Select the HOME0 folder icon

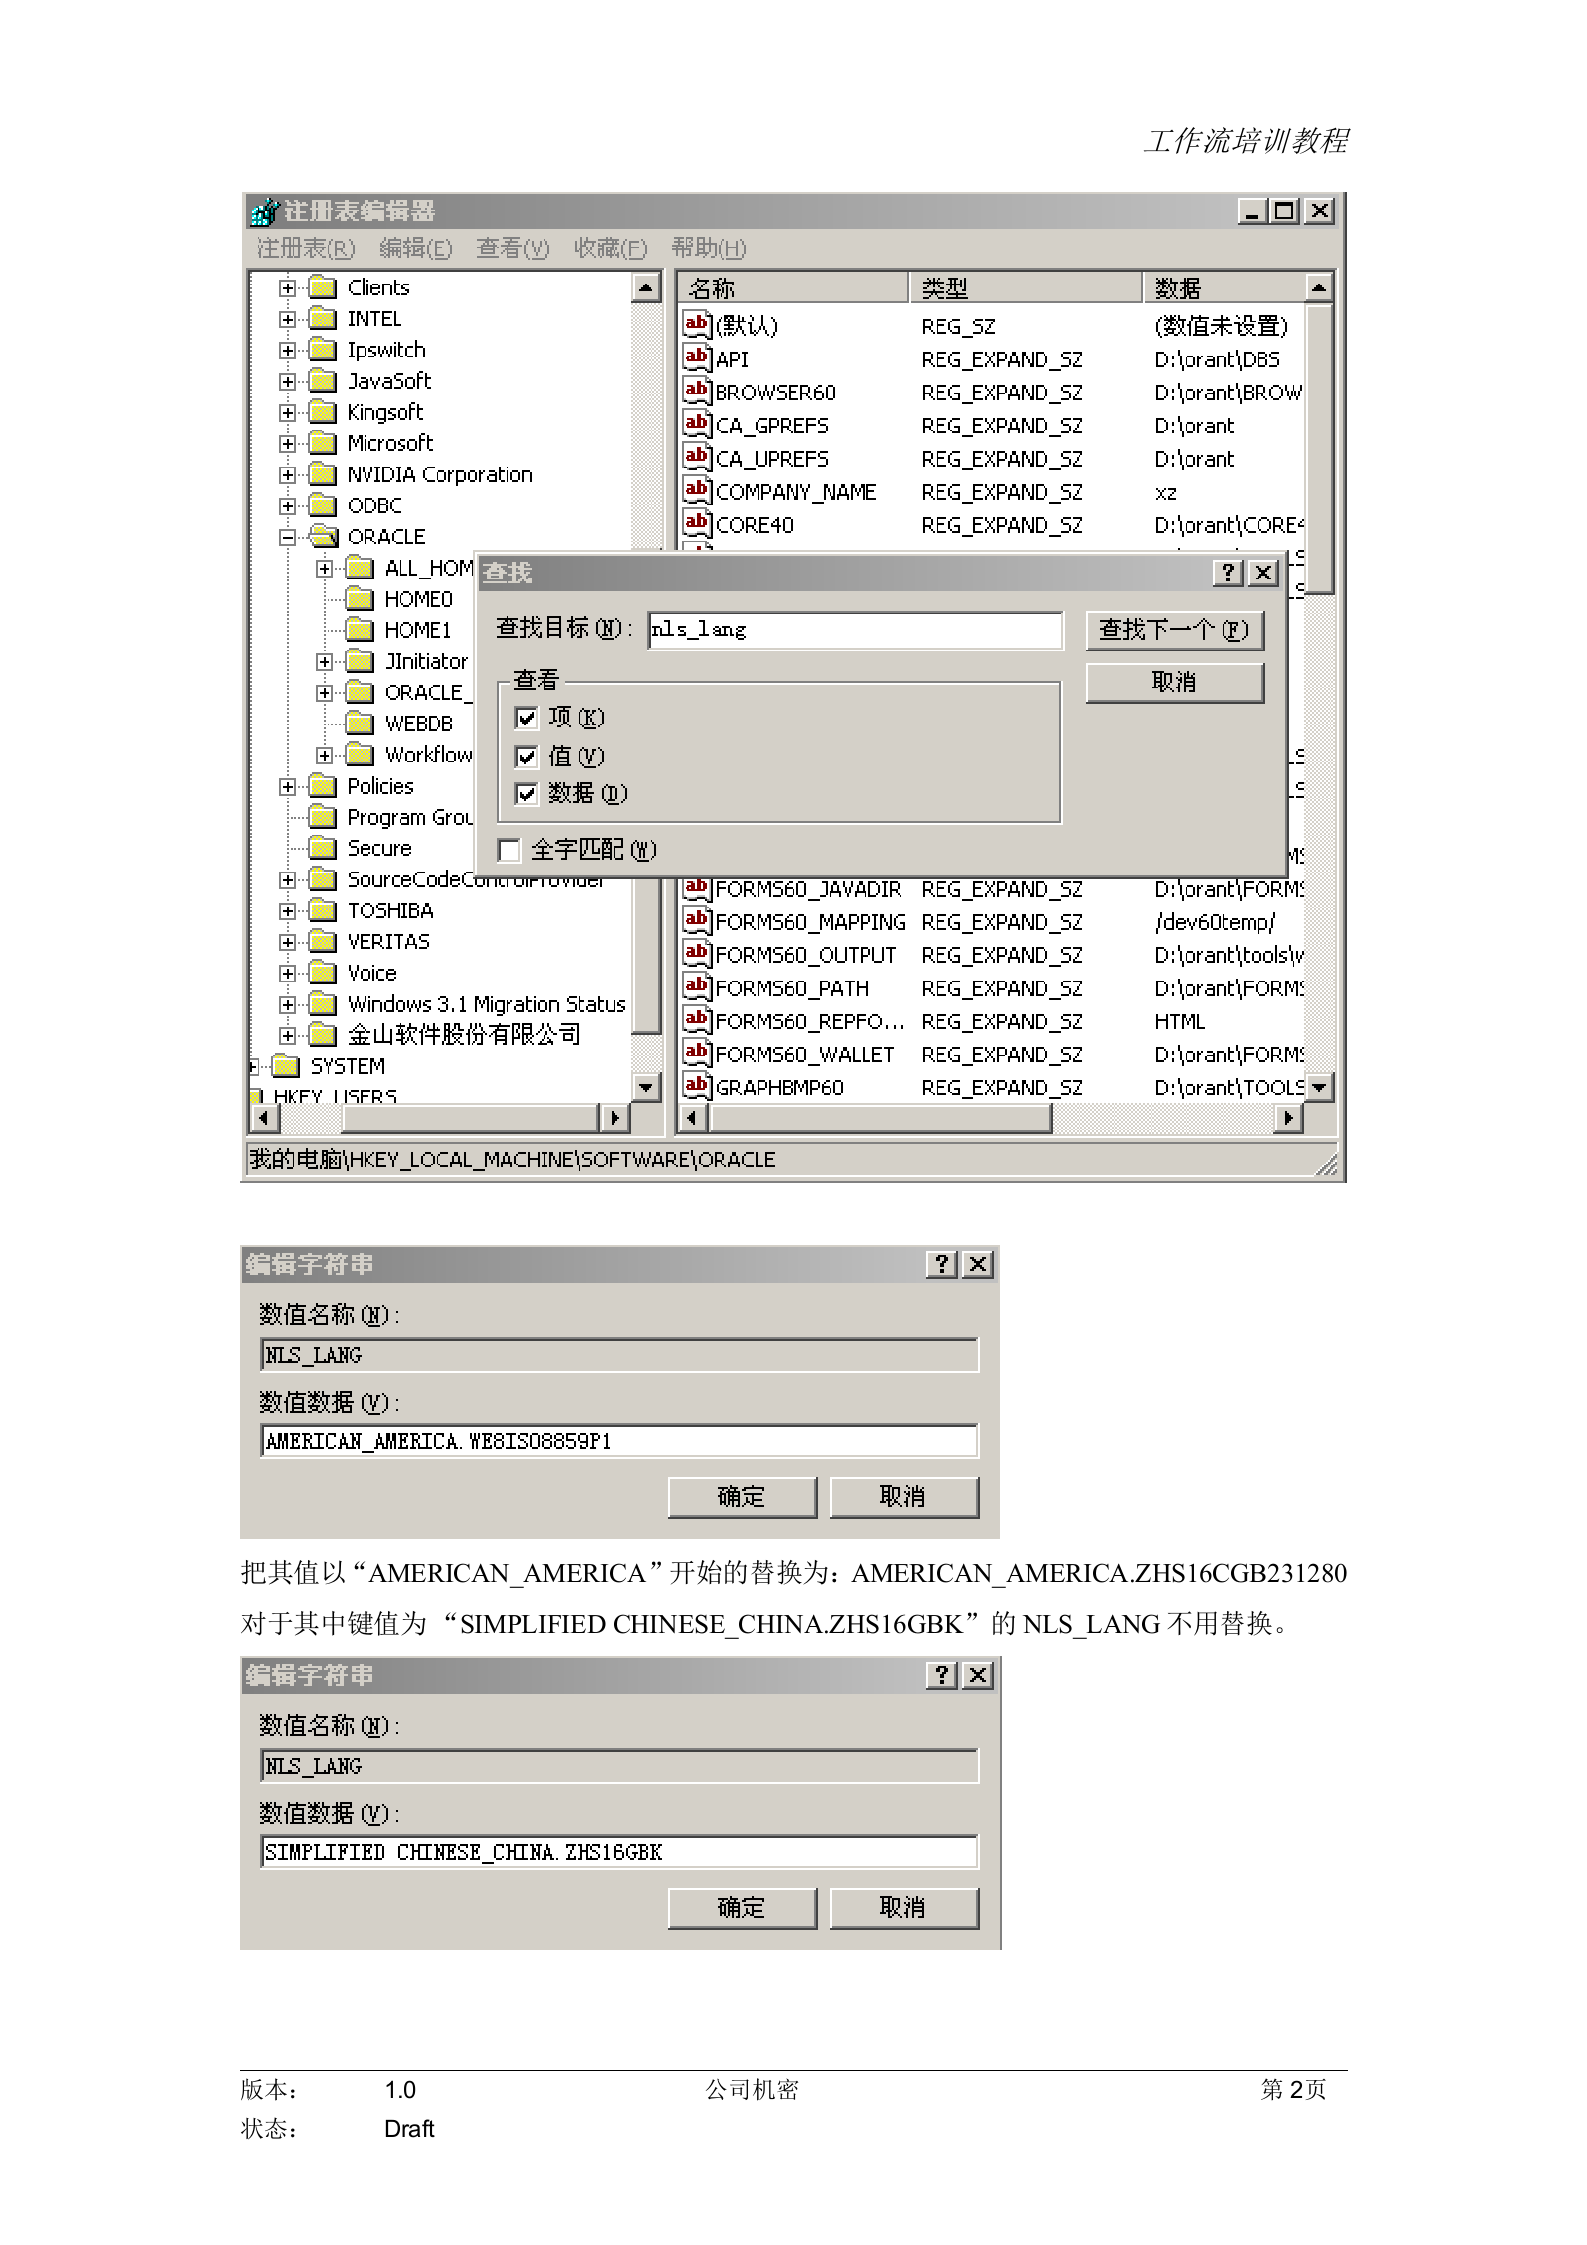[x=359, y=599]
